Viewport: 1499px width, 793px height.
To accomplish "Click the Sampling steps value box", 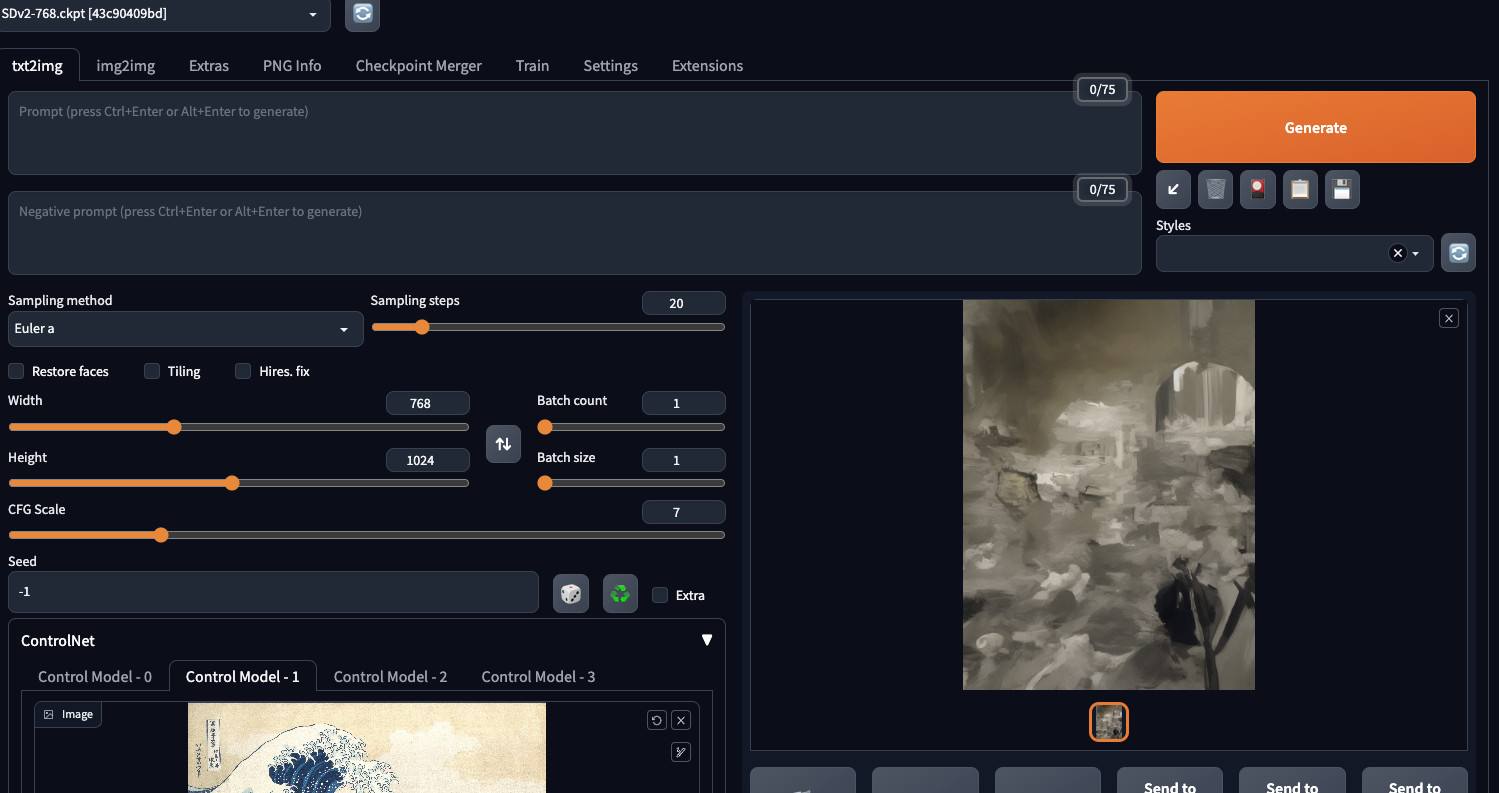I will [684, 303].
